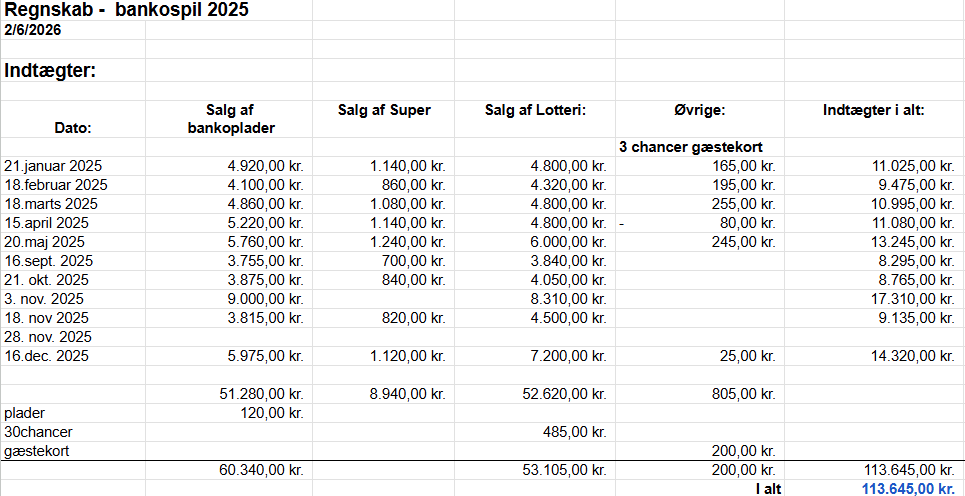
Task: Select the 'plader' row label
Action: pyautogui.click(x=24, y=413)
